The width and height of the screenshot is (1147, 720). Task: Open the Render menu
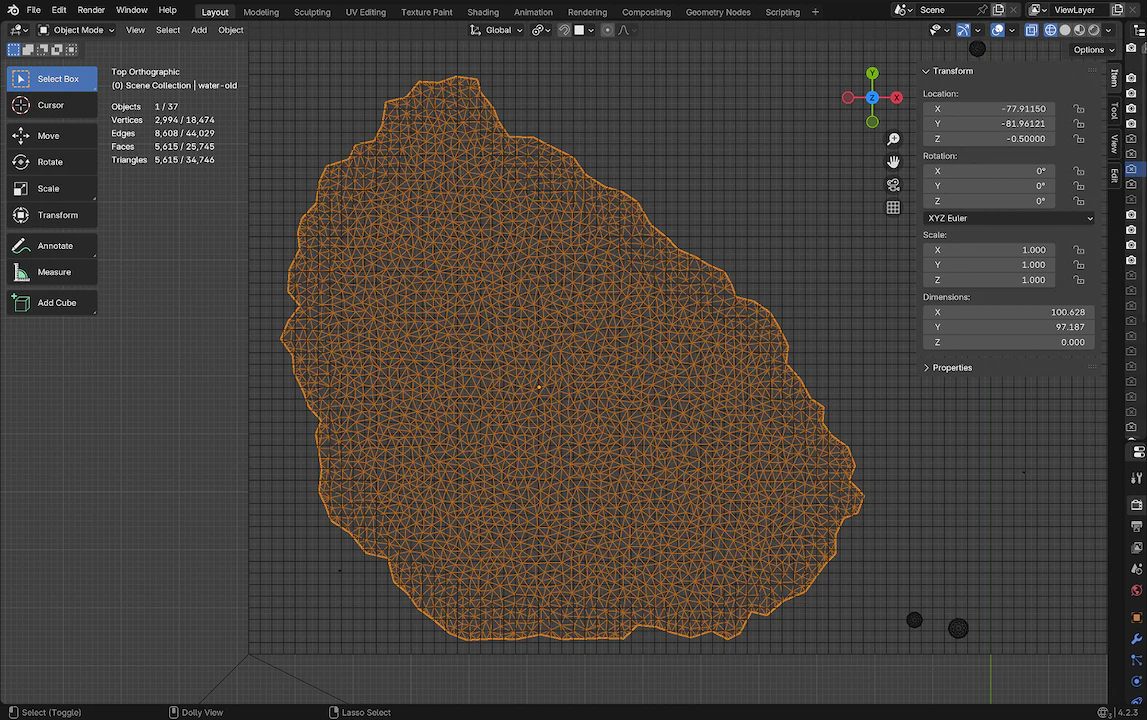click(91, 10)
